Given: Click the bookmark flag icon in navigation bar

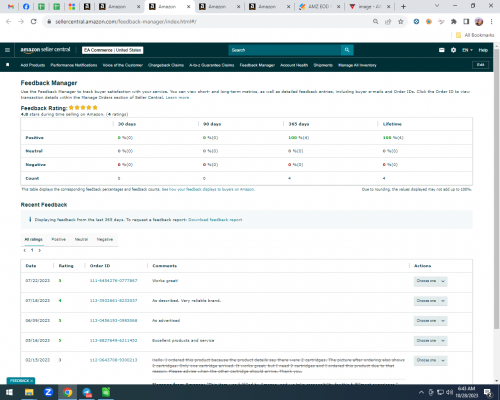Looking at the screenshot, I should click(8, 65).
